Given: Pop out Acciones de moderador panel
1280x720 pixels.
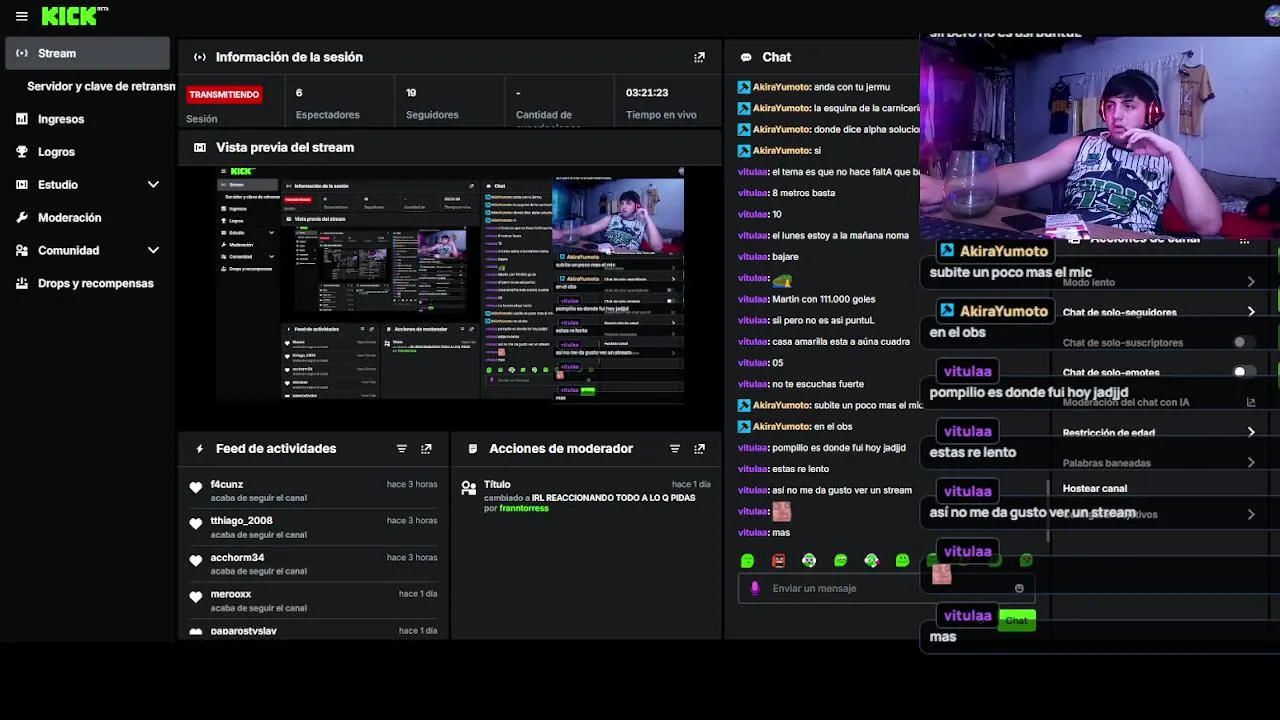Looking at the screenshot, I should click(x=699, y=449).
